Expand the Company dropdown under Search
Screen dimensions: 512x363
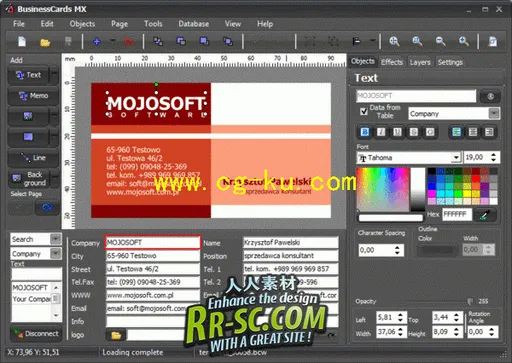point(55,254)
